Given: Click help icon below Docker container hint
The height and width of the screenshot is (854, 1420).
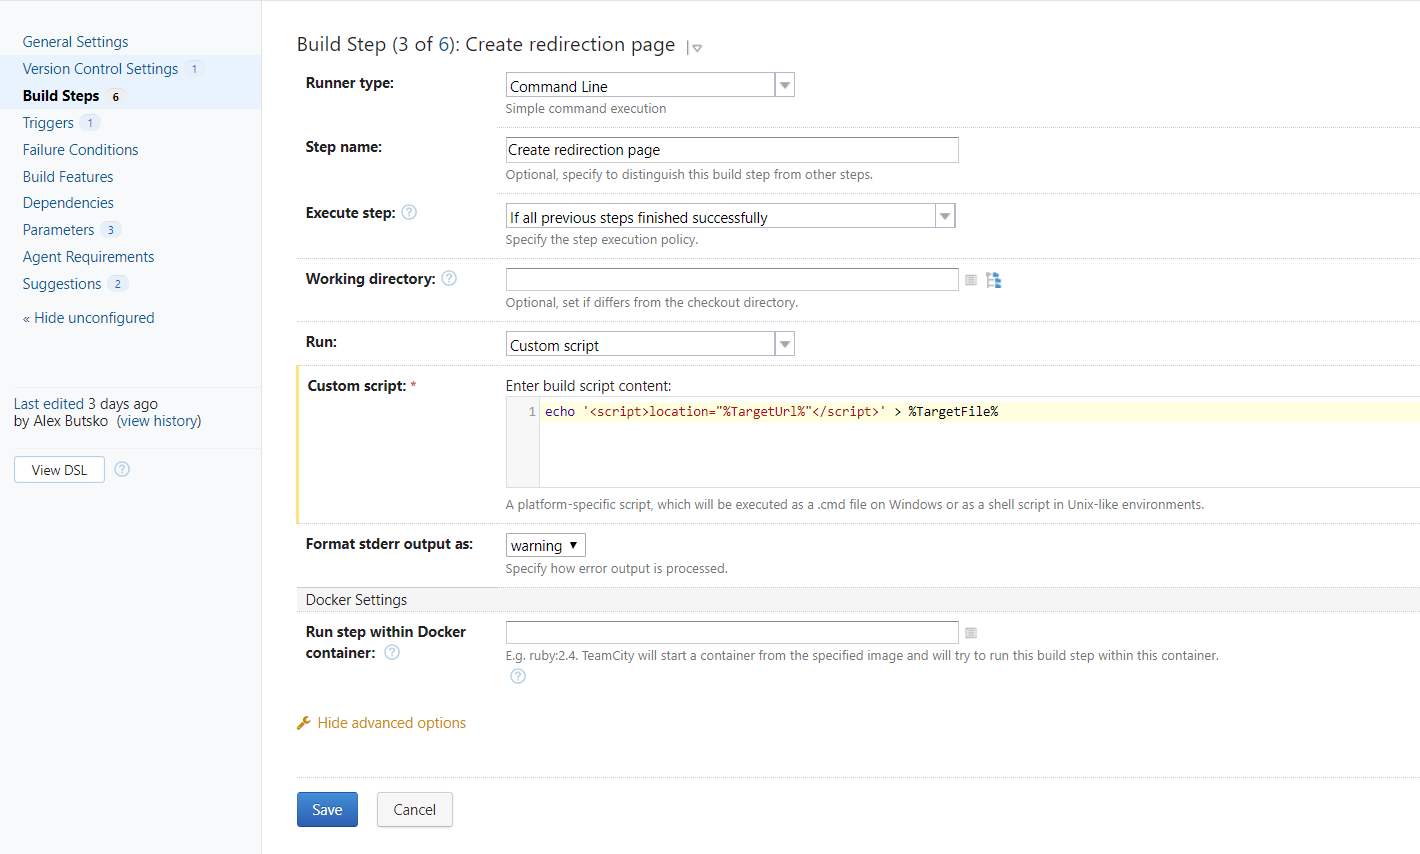Looking at the screenshot, I should (518, 676).
